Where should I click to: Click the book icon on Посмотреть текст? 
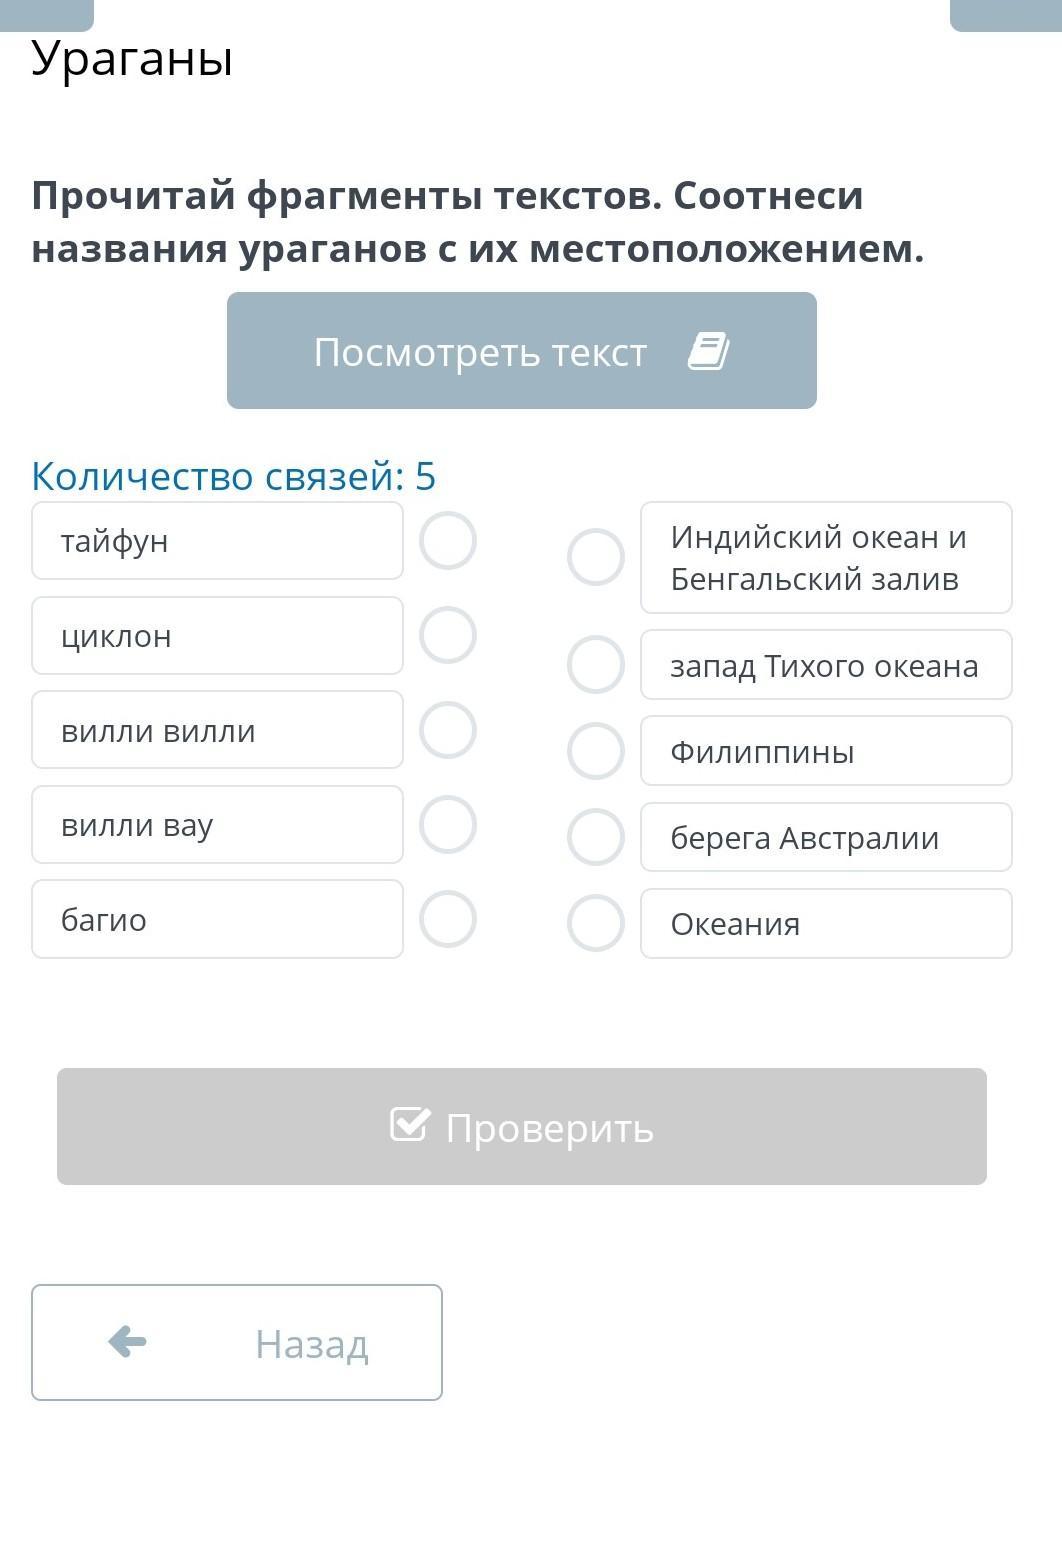pyautogui.click(x=709, y=352)
